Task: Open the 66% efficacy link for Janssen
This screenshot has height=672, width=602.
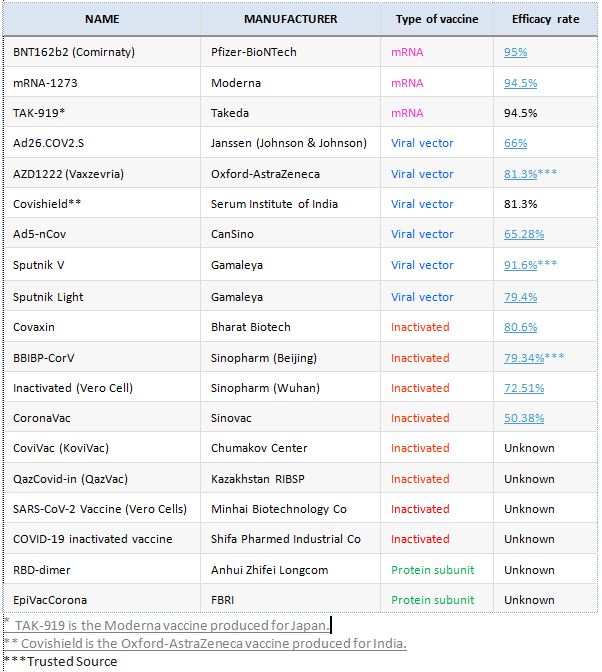Action: pyautogui.click(x=515, y=144)
